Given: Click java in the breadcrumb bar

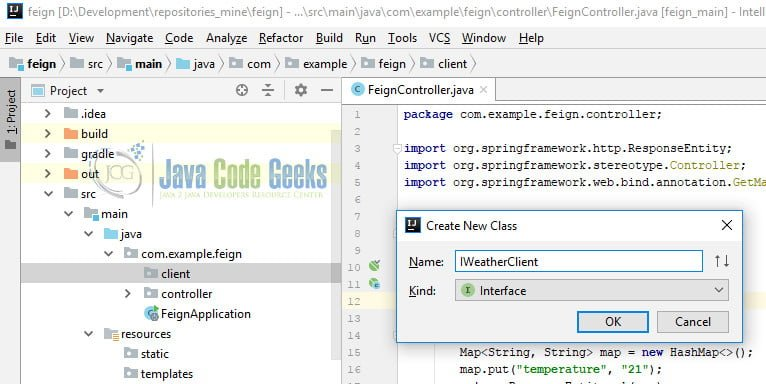Looking at the screenshot, I should 195,64.
